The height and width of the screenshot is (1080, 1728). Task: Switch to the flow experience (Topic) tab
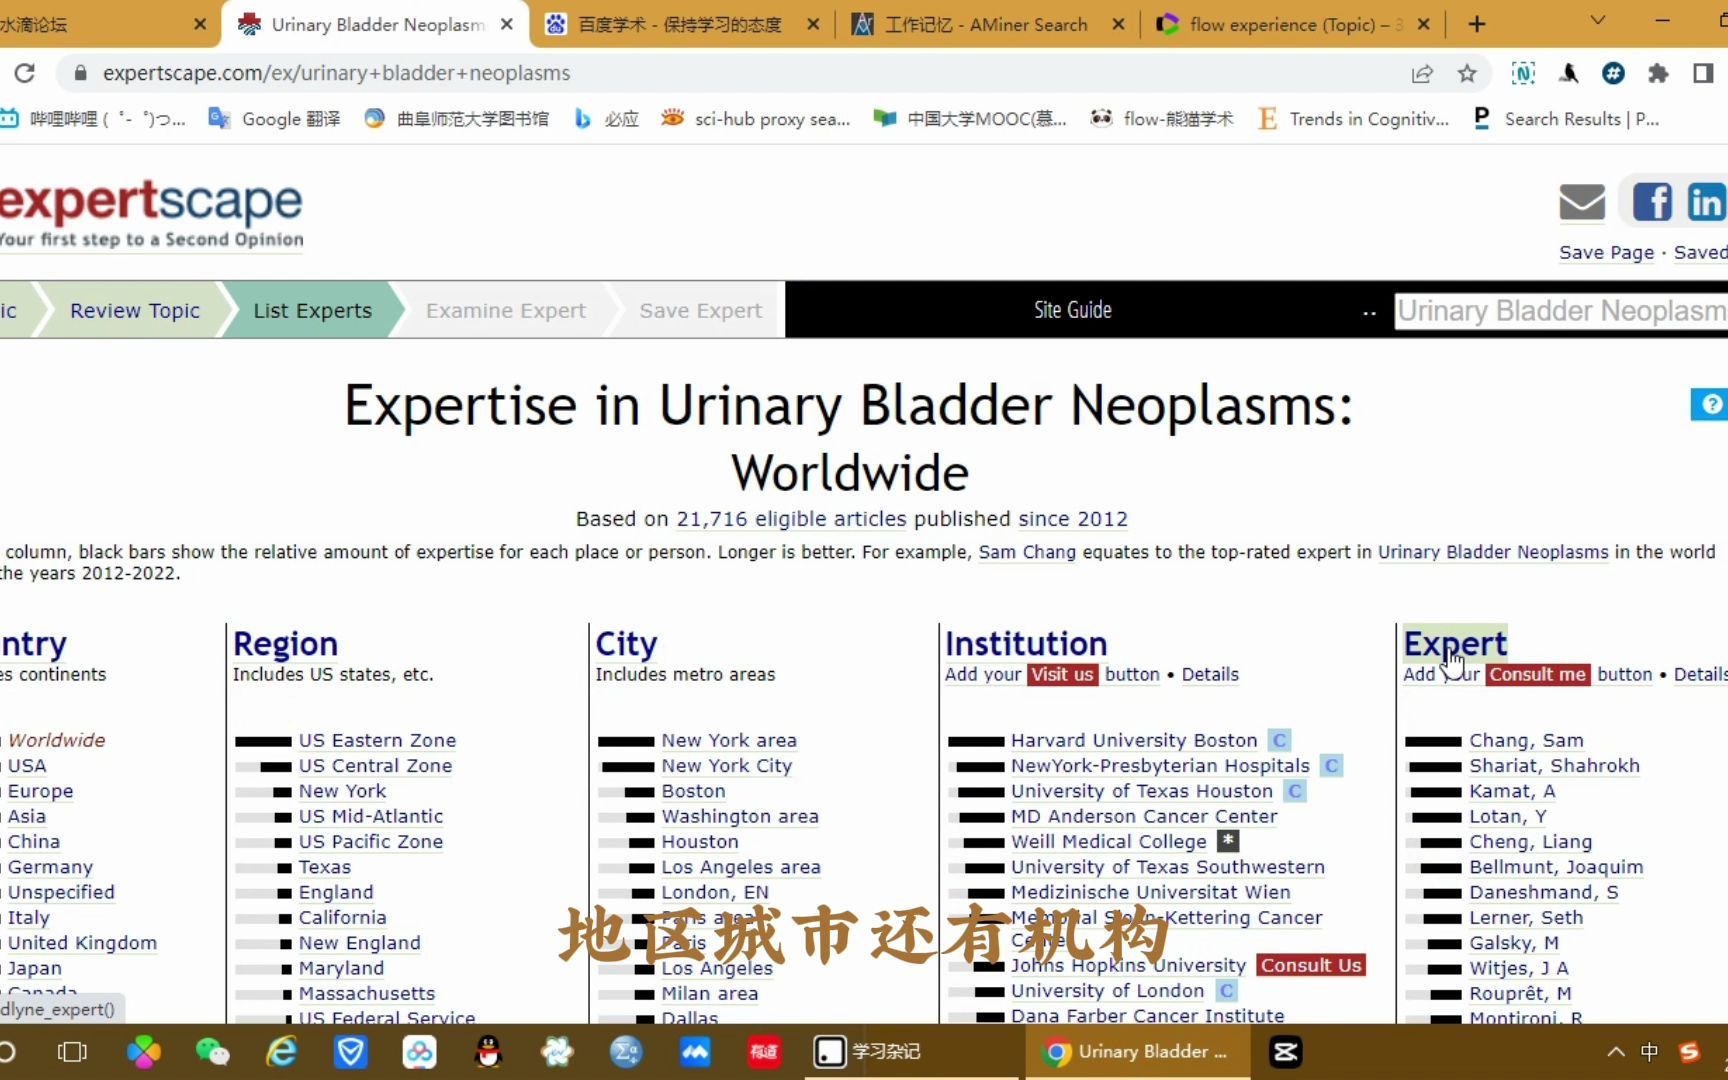1294,24
